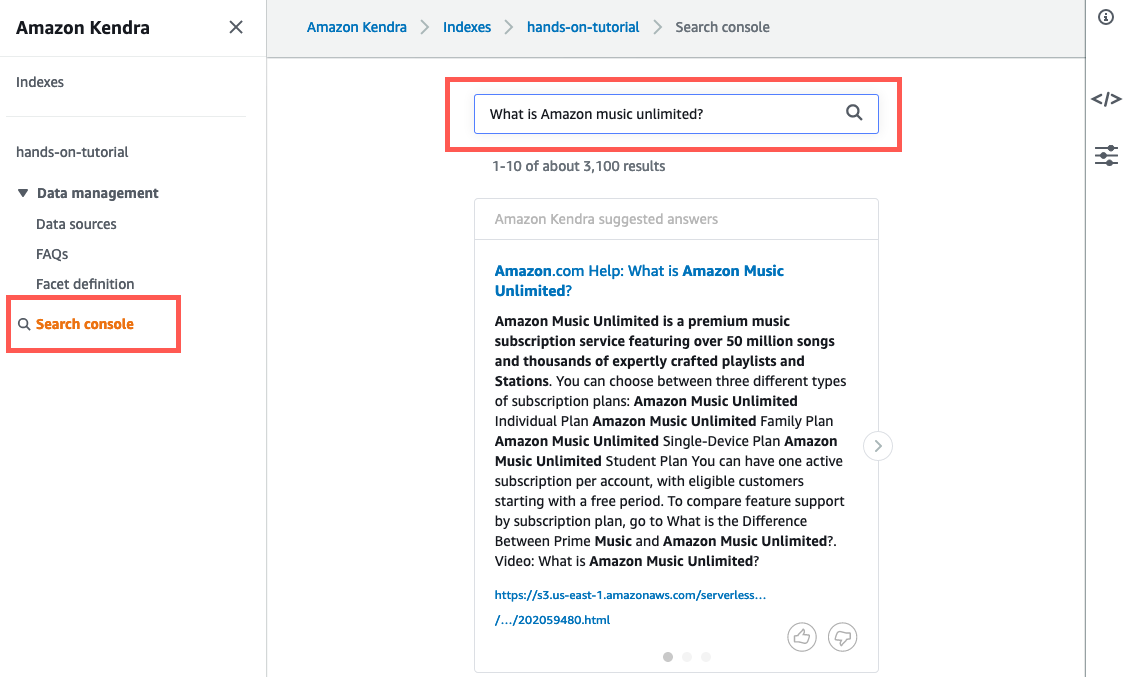Select the first carousel dot
Screen dimensions: 1125x677
click(668, 657)
